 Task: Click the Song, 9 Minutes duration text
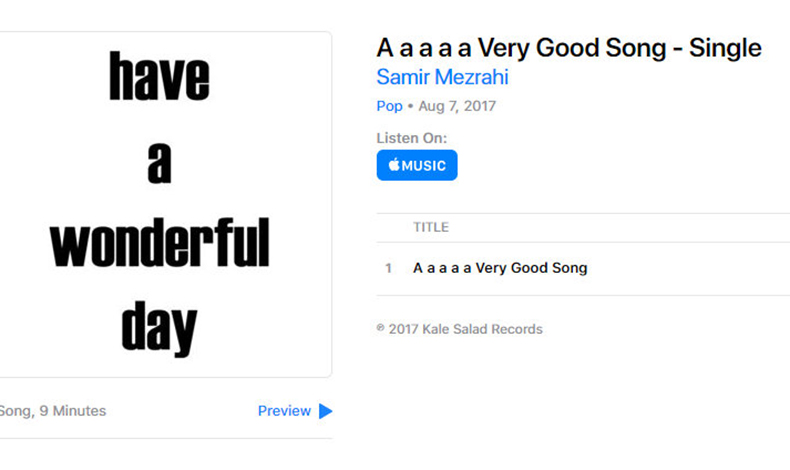pos(53,411)
